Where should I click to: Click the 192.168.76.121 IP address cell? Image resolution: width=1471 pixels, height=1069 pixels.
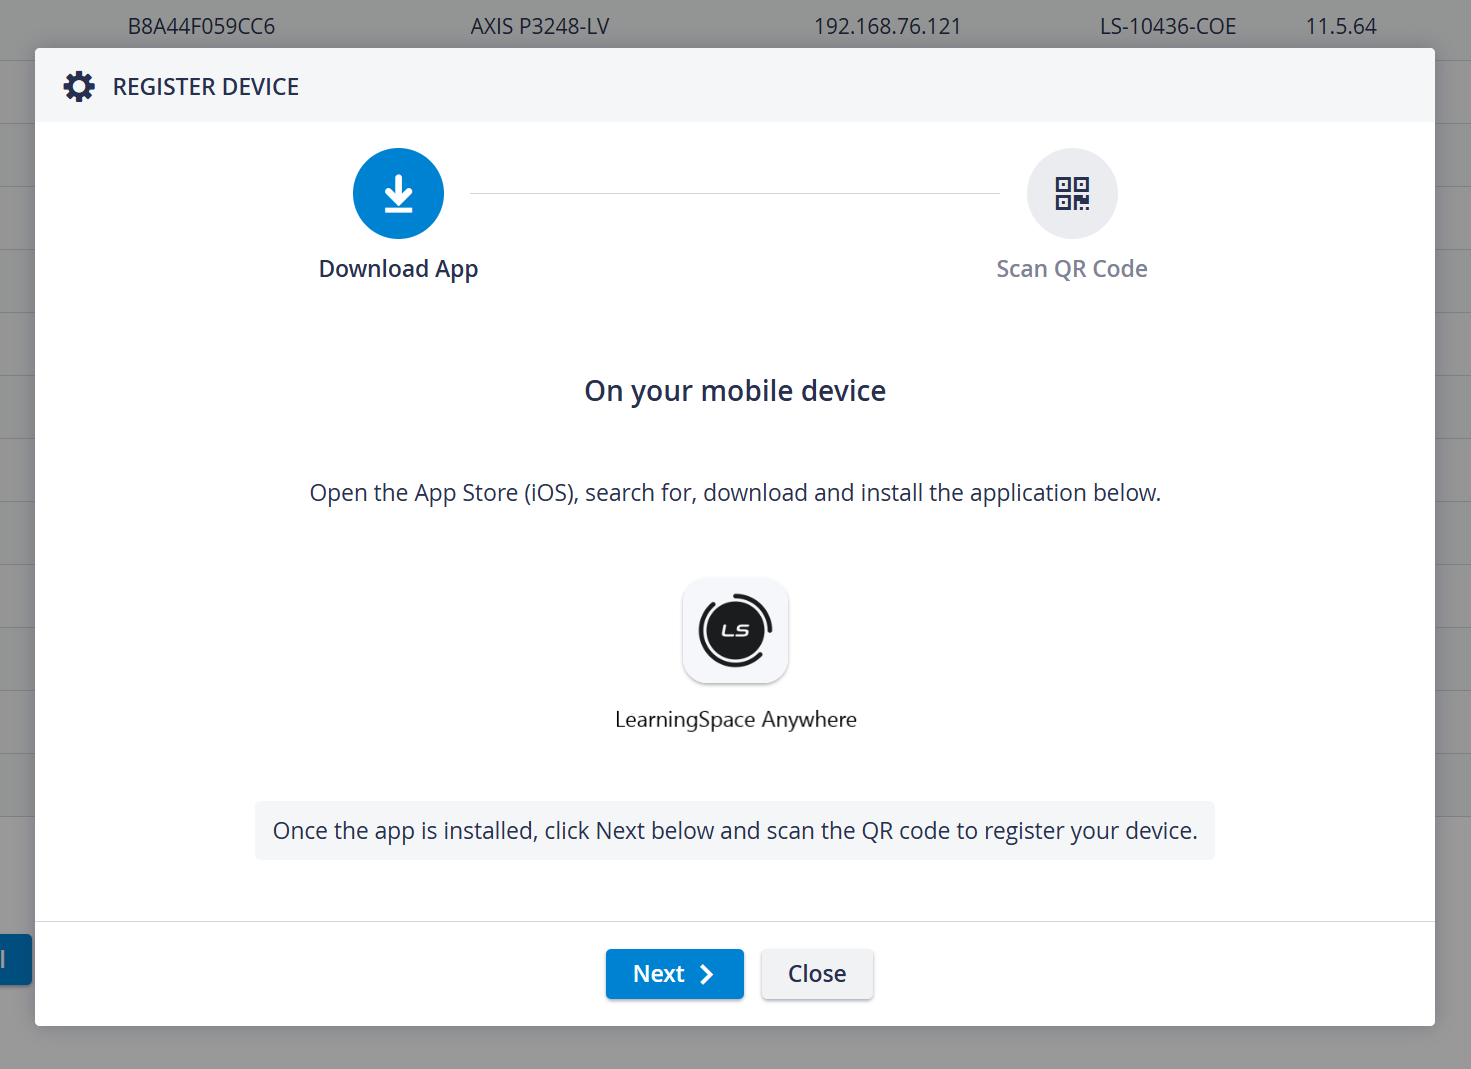pos(887,27)
